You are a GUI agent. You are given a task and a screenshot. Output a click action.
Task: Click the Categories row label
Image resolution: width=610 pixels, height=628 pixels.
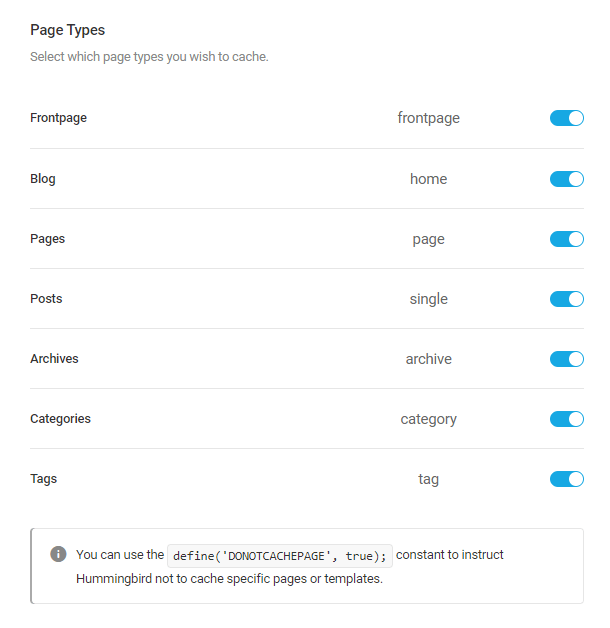pyautogui.click(x=60, y=419)
